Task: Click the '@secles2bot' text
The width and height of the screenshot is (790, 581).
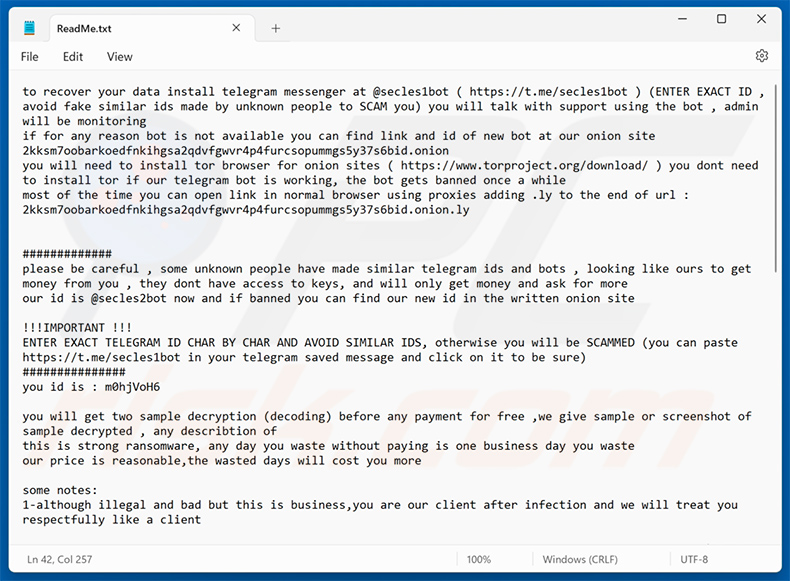Action: (128, 298)
